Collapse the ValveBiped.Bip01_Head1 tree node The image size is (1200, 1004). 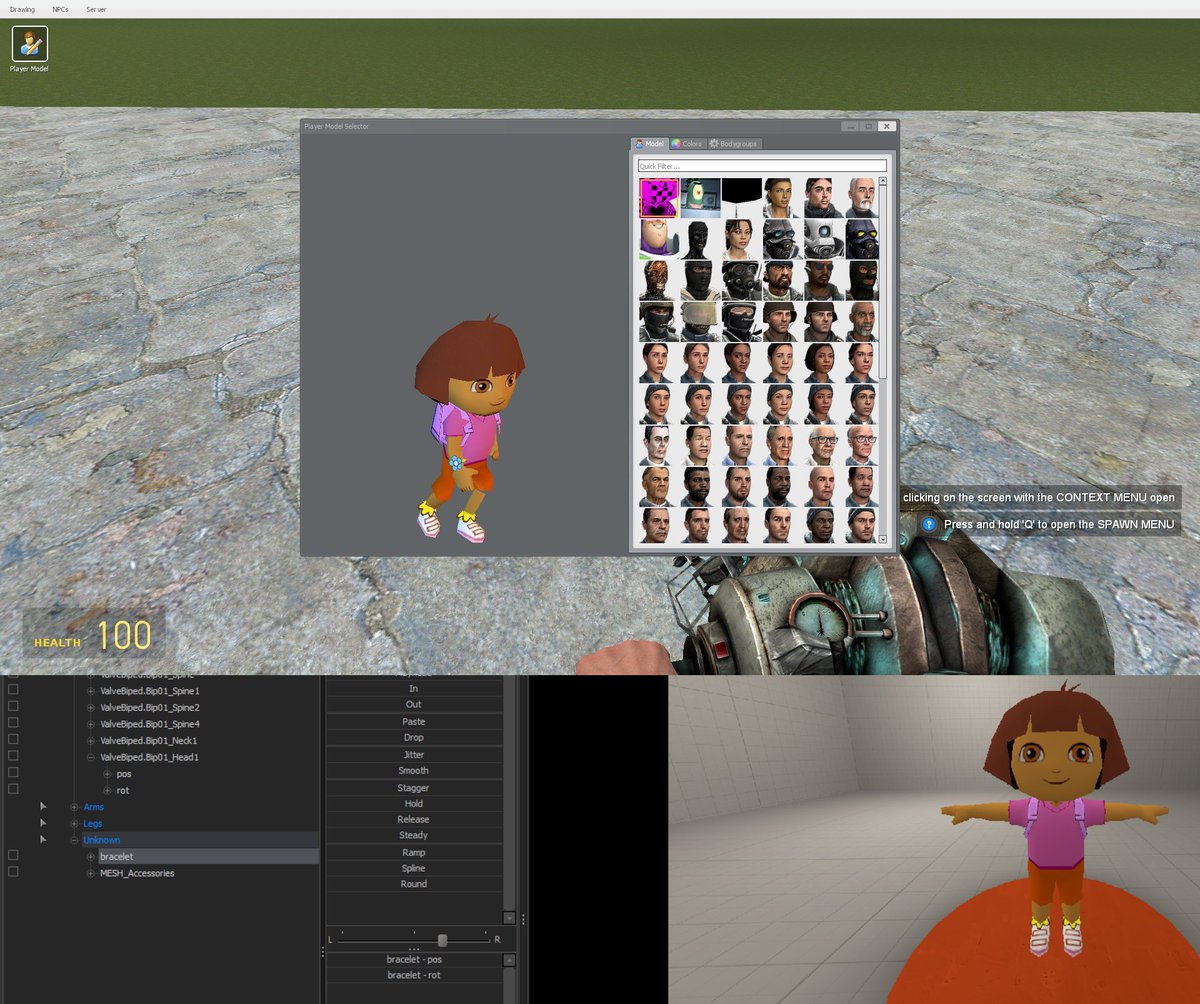click(x=91, y=757)
